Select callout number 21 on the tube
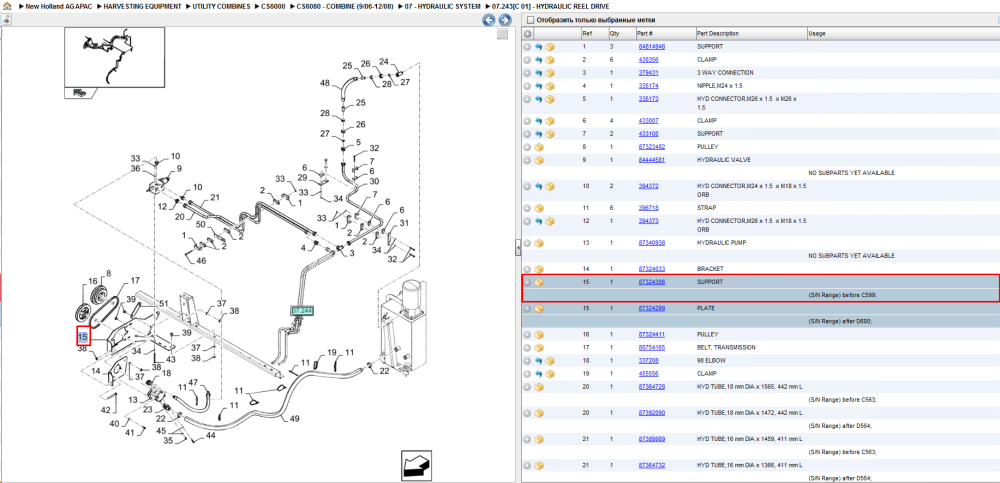The width and height of the screenshot is (1000, 483). [215, 197]
